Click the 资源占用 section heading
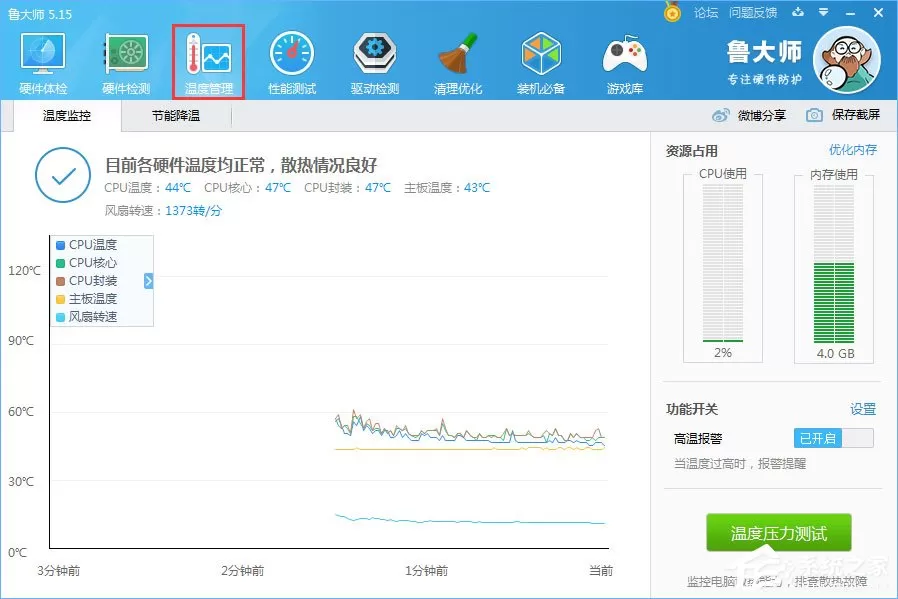The height and width of the screenshot is (599, 898). 692,151
